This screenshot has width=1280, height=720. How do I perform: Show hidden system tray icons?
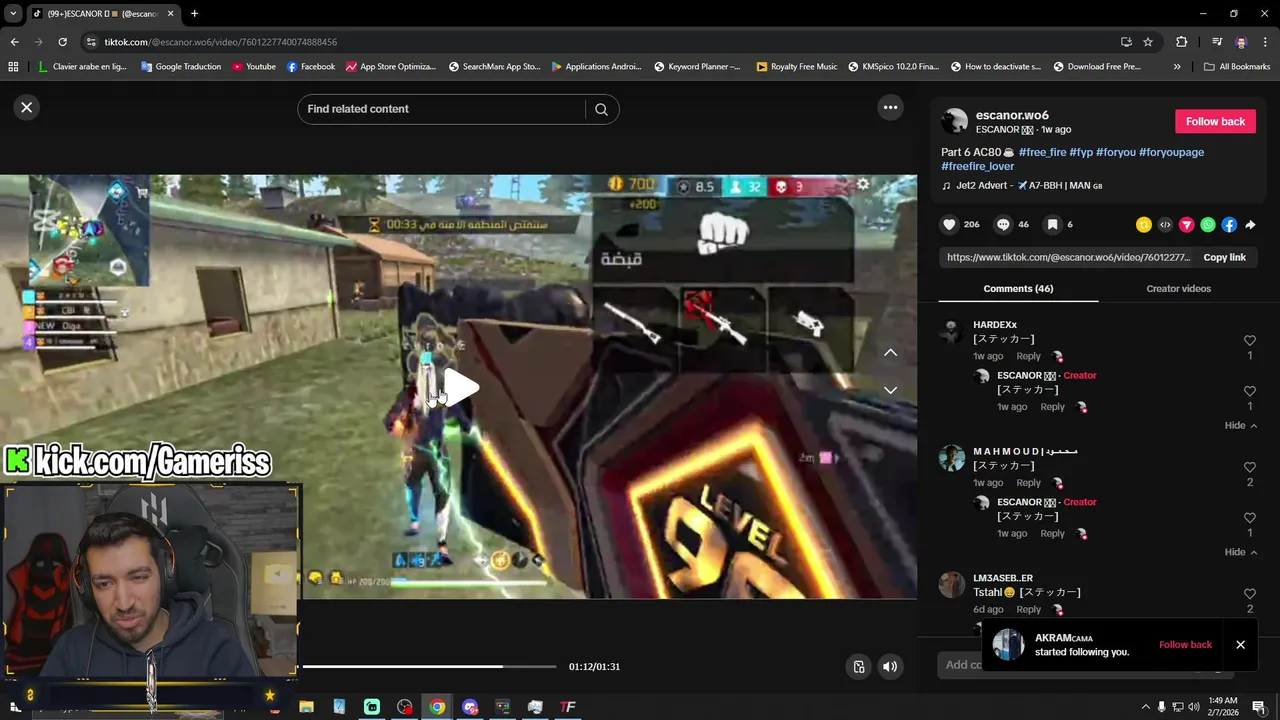[x=1145, y=707]
